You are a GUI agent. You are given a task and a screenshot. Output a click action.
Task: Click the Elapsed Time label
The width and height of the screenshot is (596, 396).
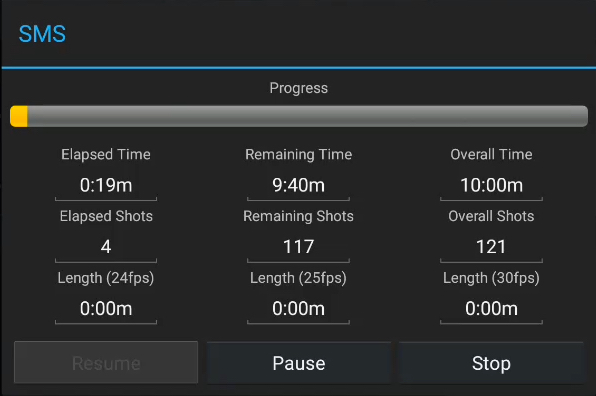pos(106,154)
